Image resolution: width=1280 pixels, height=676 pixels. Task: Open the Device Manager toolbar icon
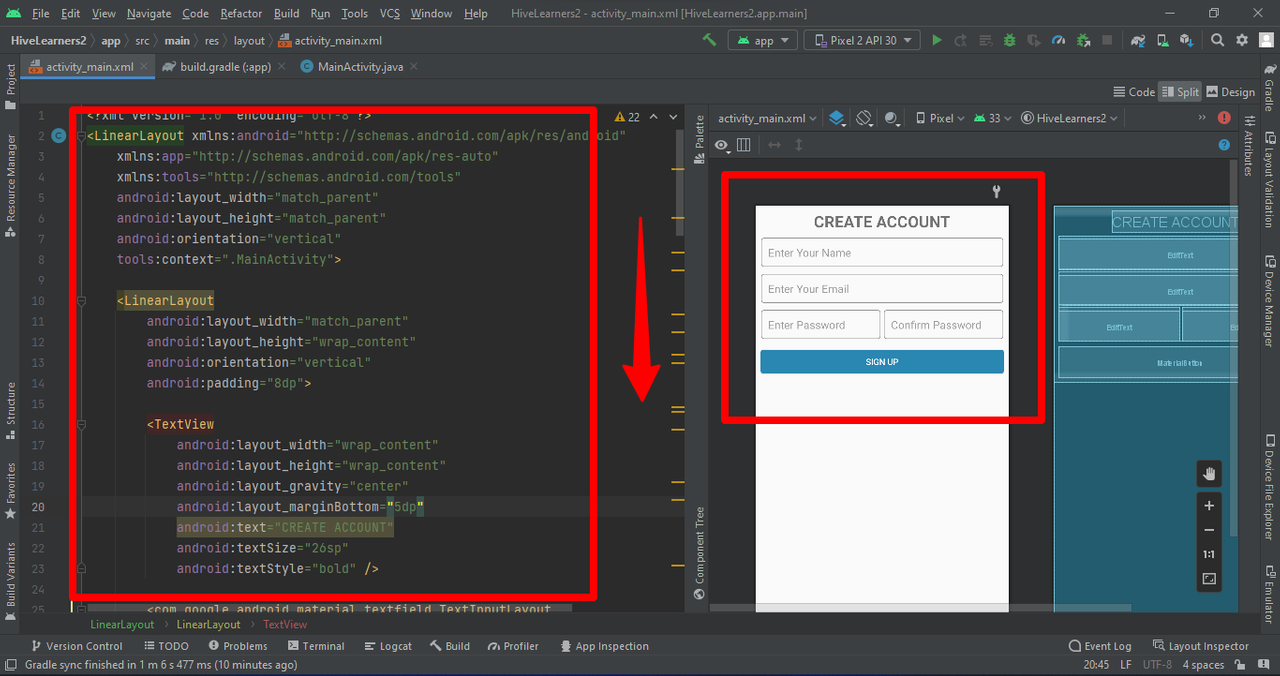coord(1163,40)
